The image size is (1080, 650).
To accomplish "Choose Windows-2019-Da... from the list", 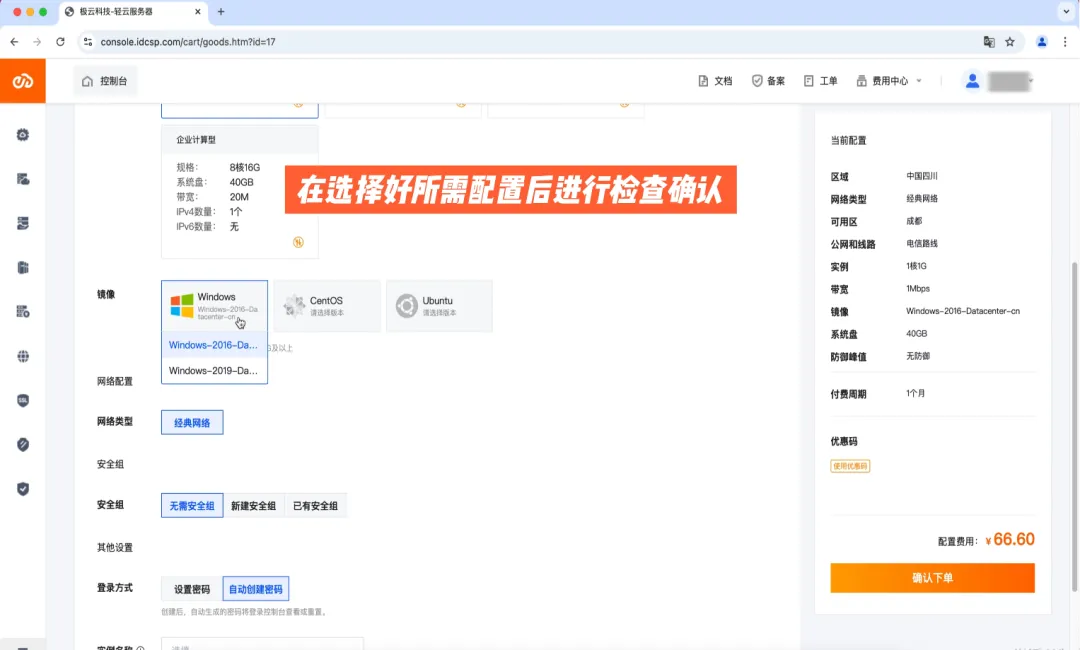I will 214,370.
